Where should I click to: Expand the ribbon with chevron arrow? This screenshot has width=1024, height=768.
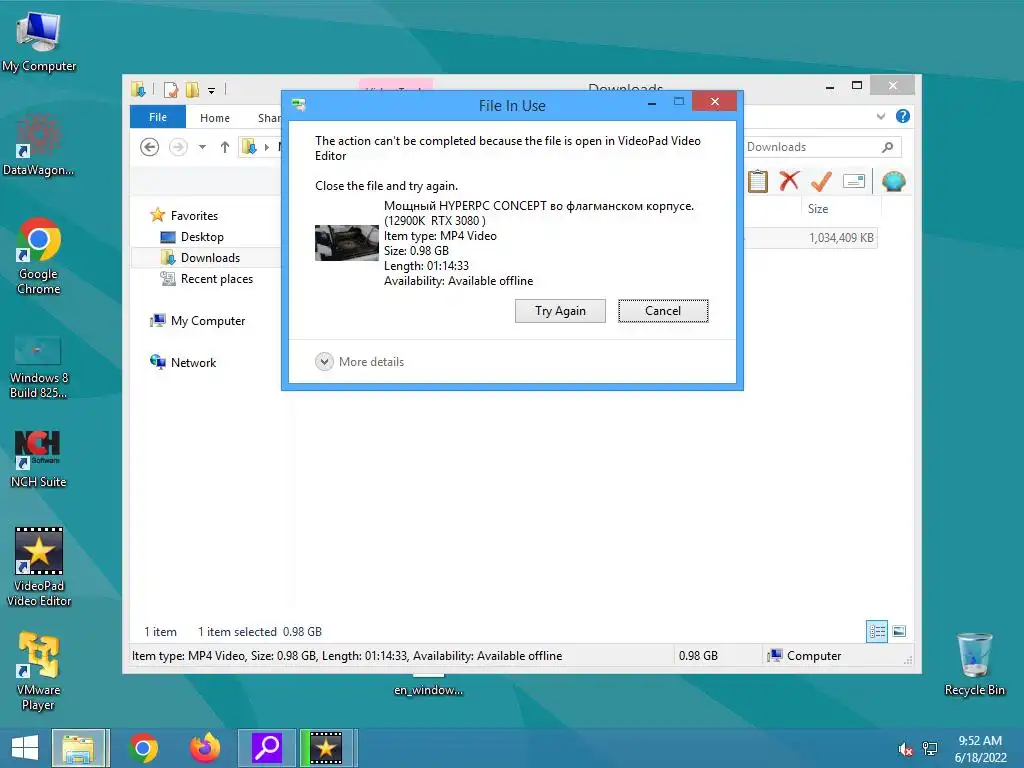(x=881, y=116)
